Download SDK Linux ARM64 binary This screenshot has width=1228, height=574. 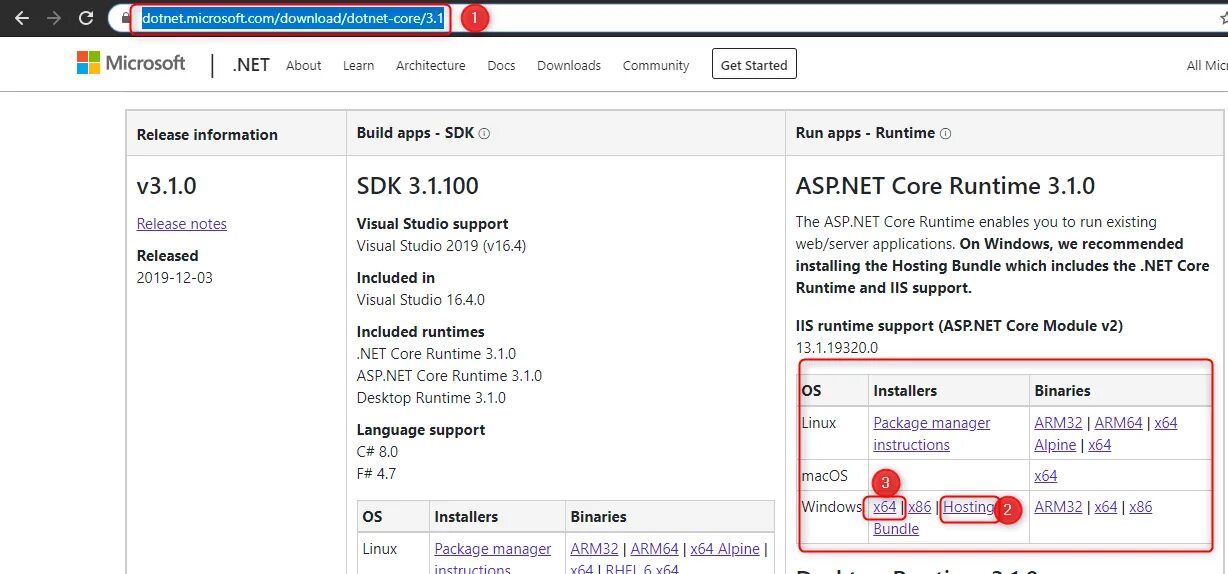654,549
